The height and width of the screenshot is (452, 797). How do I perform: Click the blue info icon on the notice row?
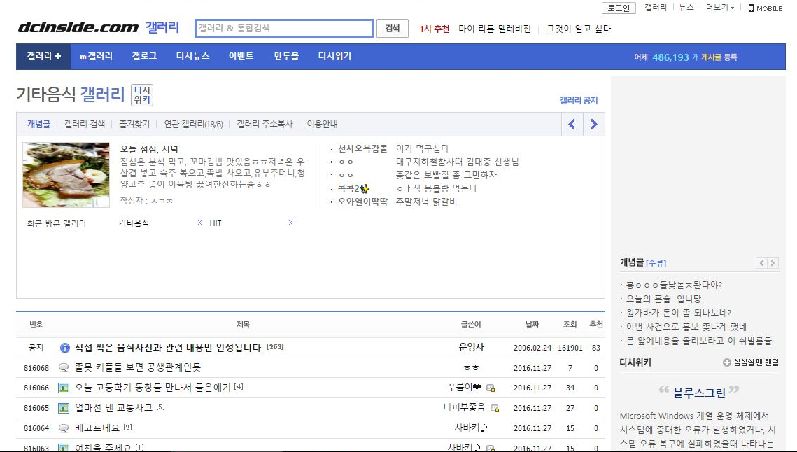[64, 348]
